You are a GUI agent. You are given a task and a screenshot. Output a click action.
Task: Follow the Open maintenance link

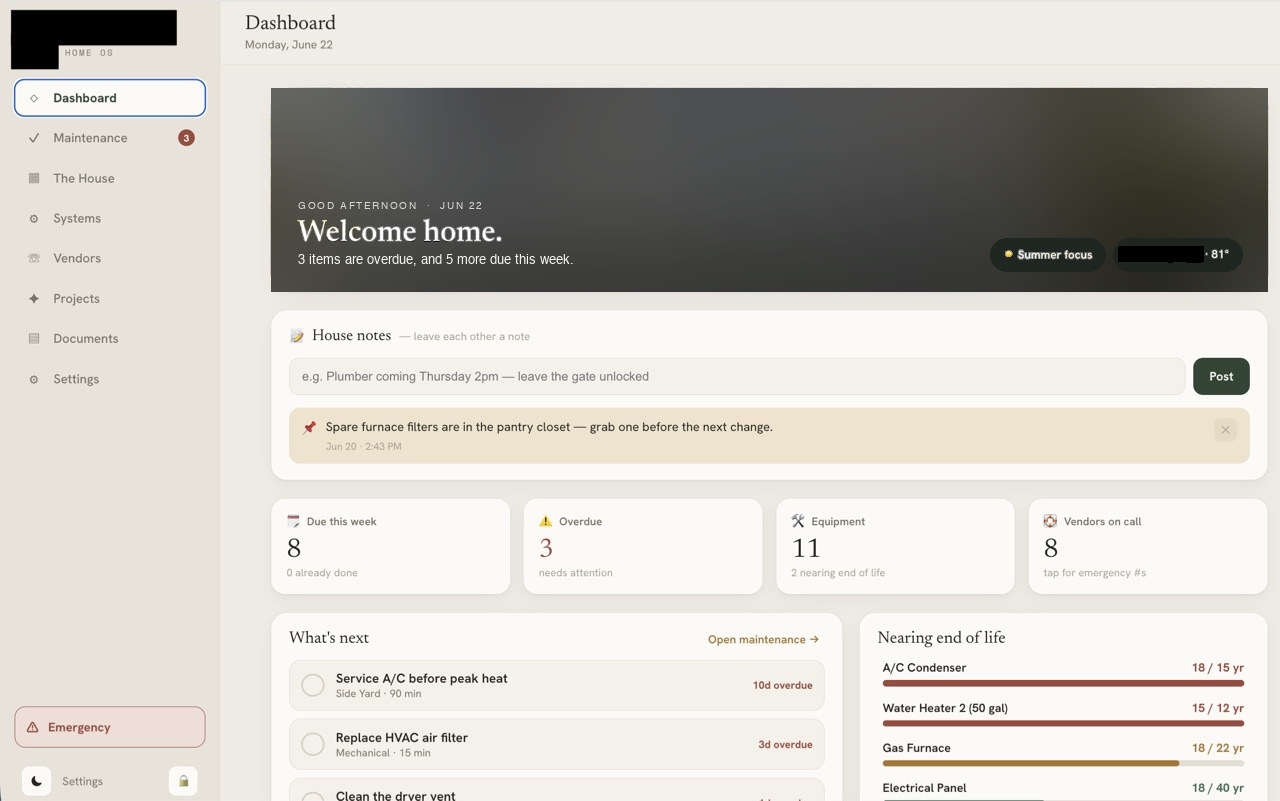763,639
